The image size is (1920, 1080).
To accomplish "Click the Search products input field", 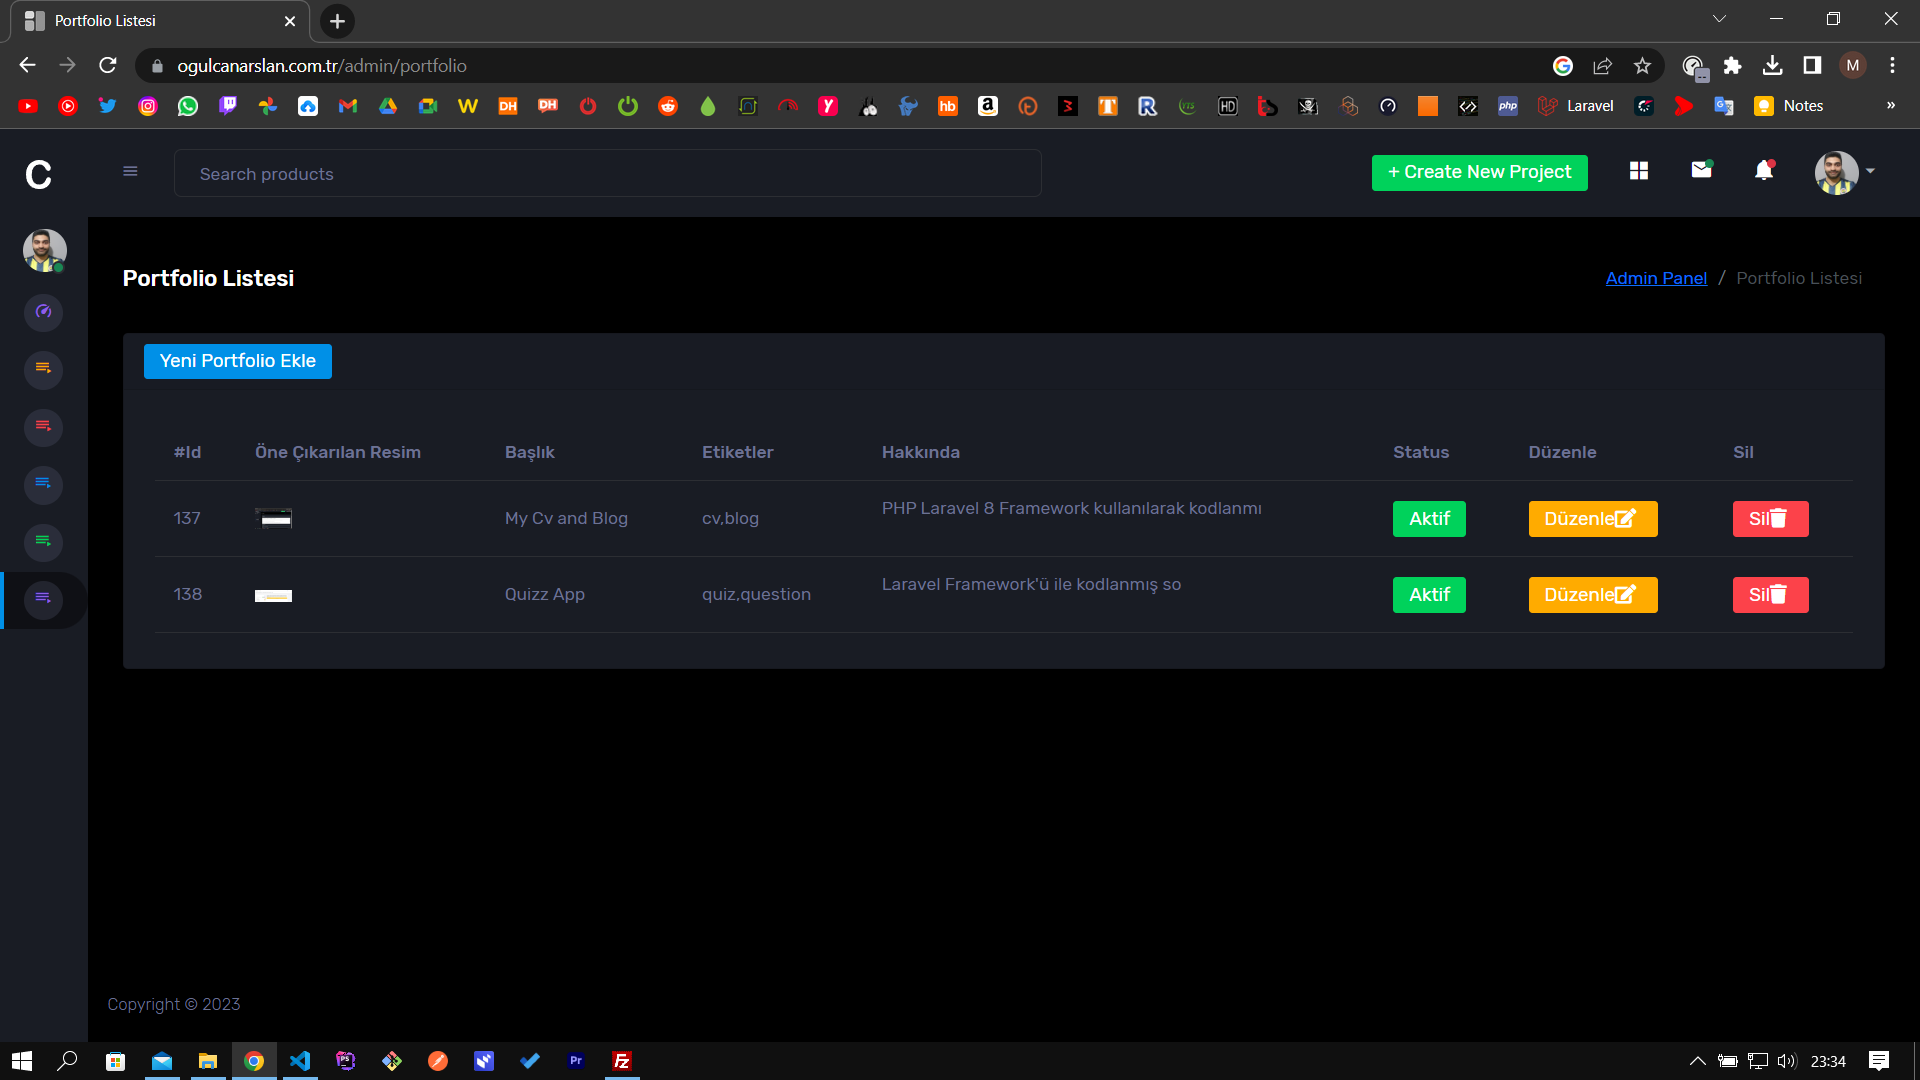I will [607, 174].
